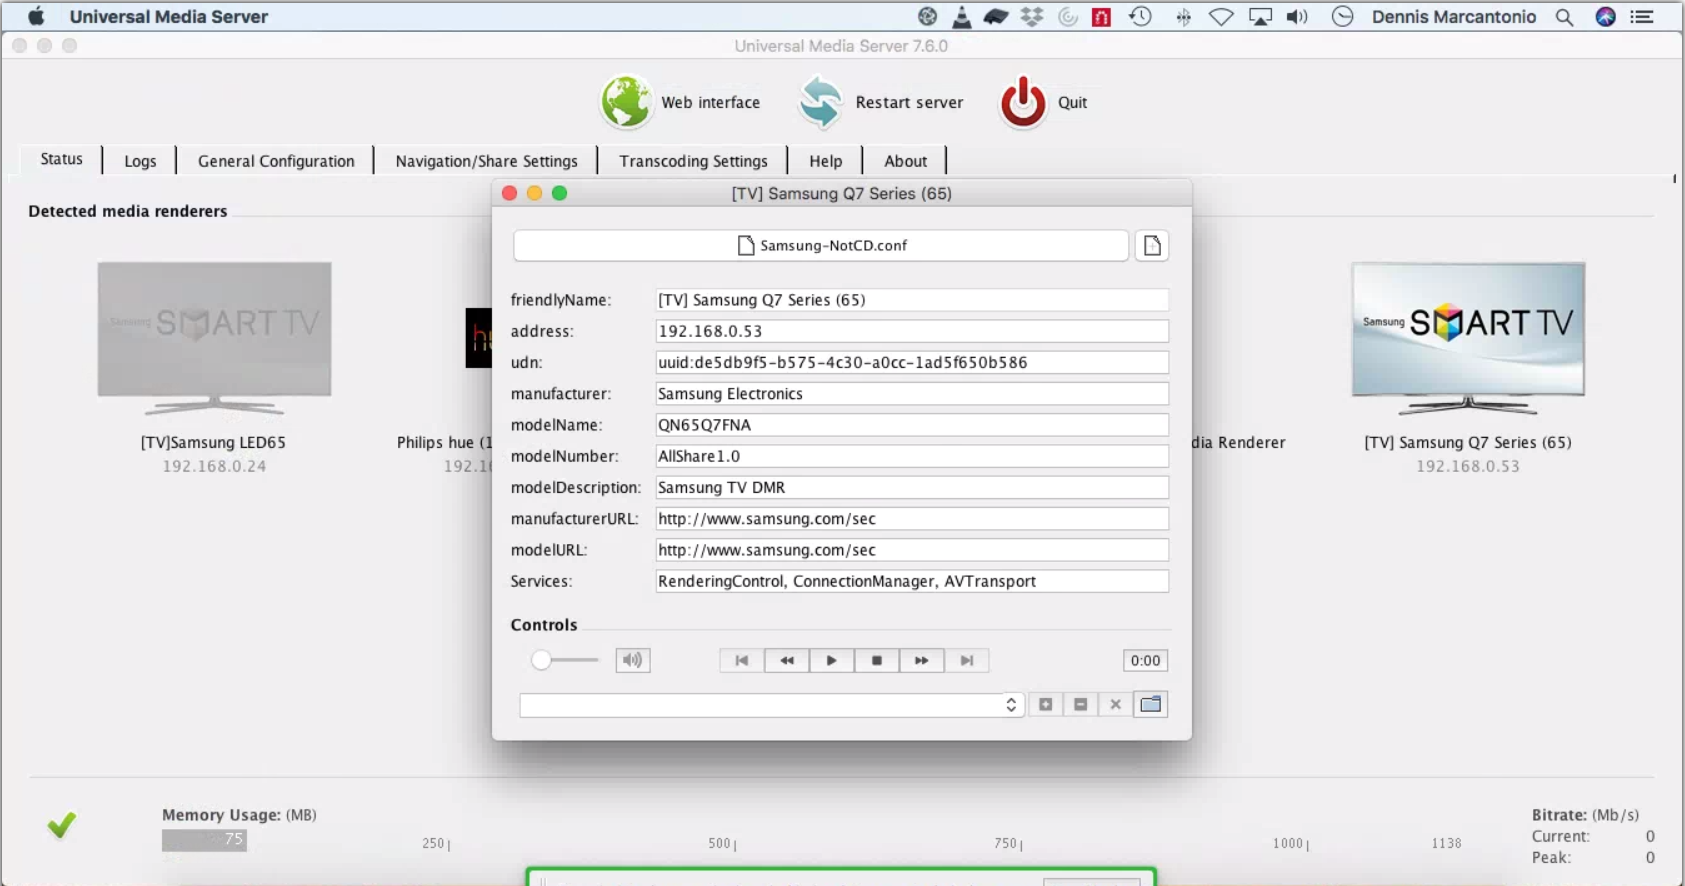Screen dimensions: 1685x886
Task: Open the Apple menu
Action: pos(36,16)
